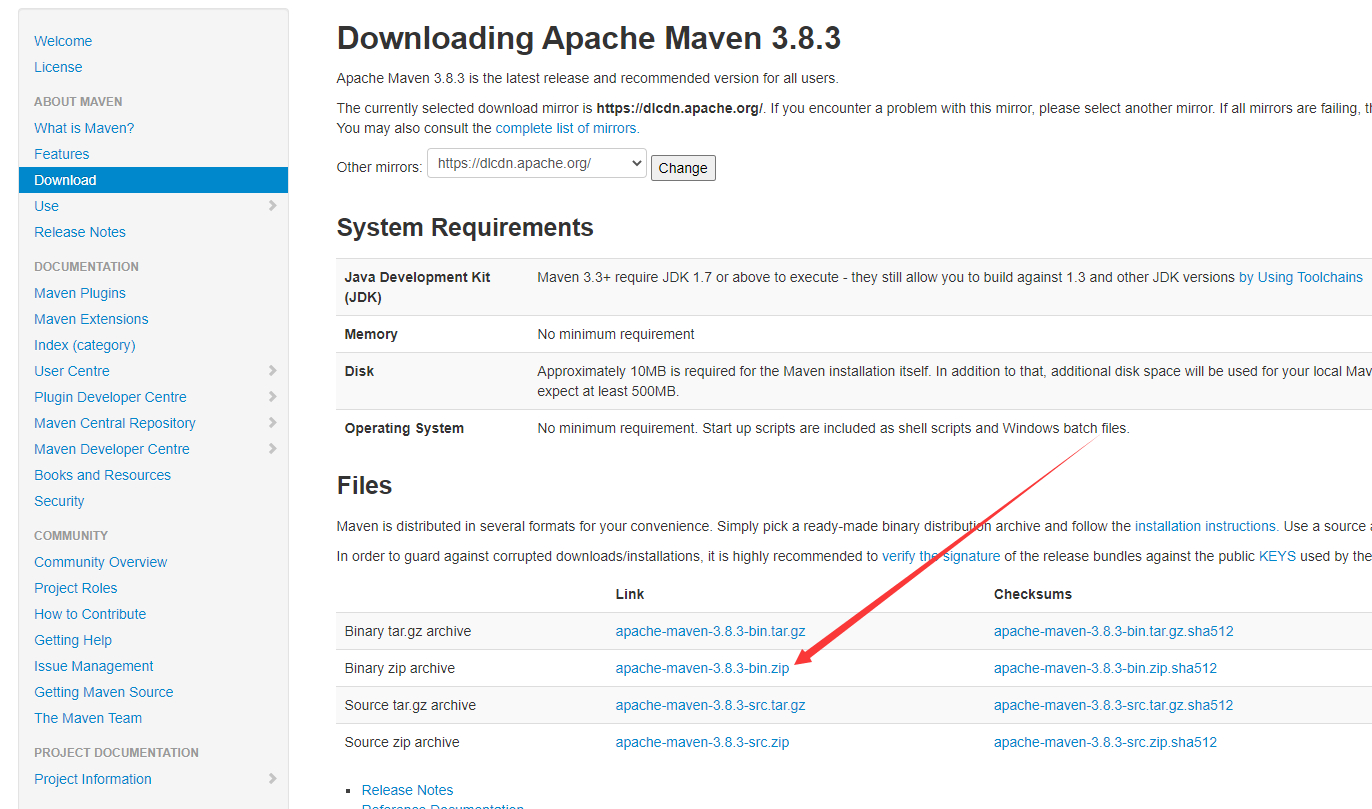
Task: Click 'Source zip archive' row label
Action: pyautogui.click(x=403, y=742)
